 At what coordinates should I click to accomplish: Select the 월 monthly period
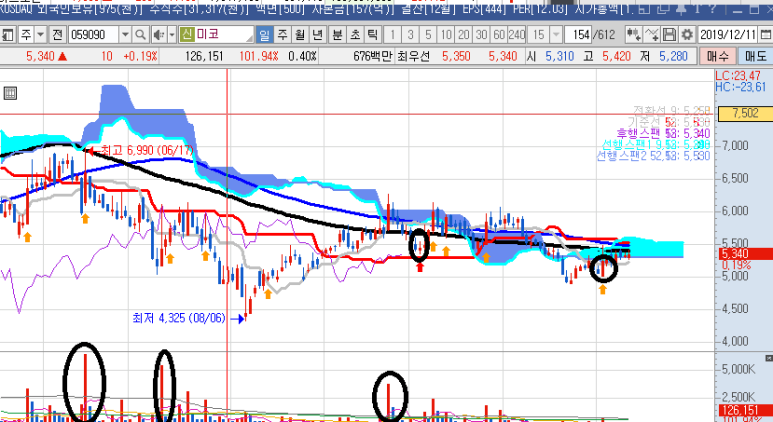(300, 35)
